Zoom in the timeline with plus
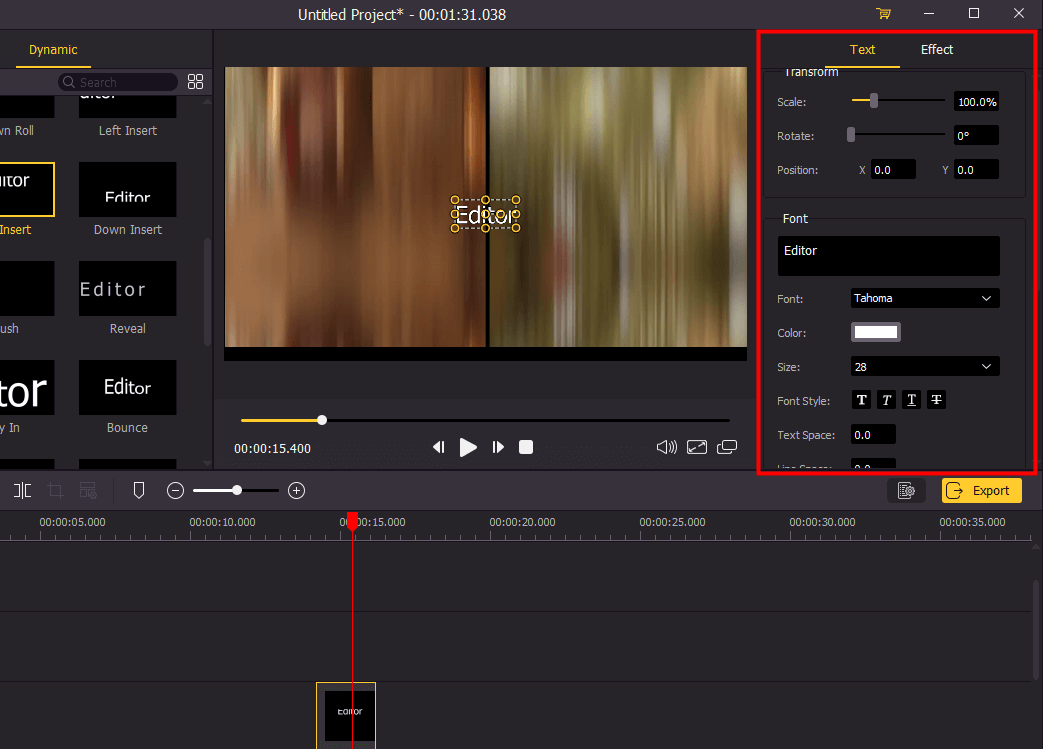 coord(297,491)
